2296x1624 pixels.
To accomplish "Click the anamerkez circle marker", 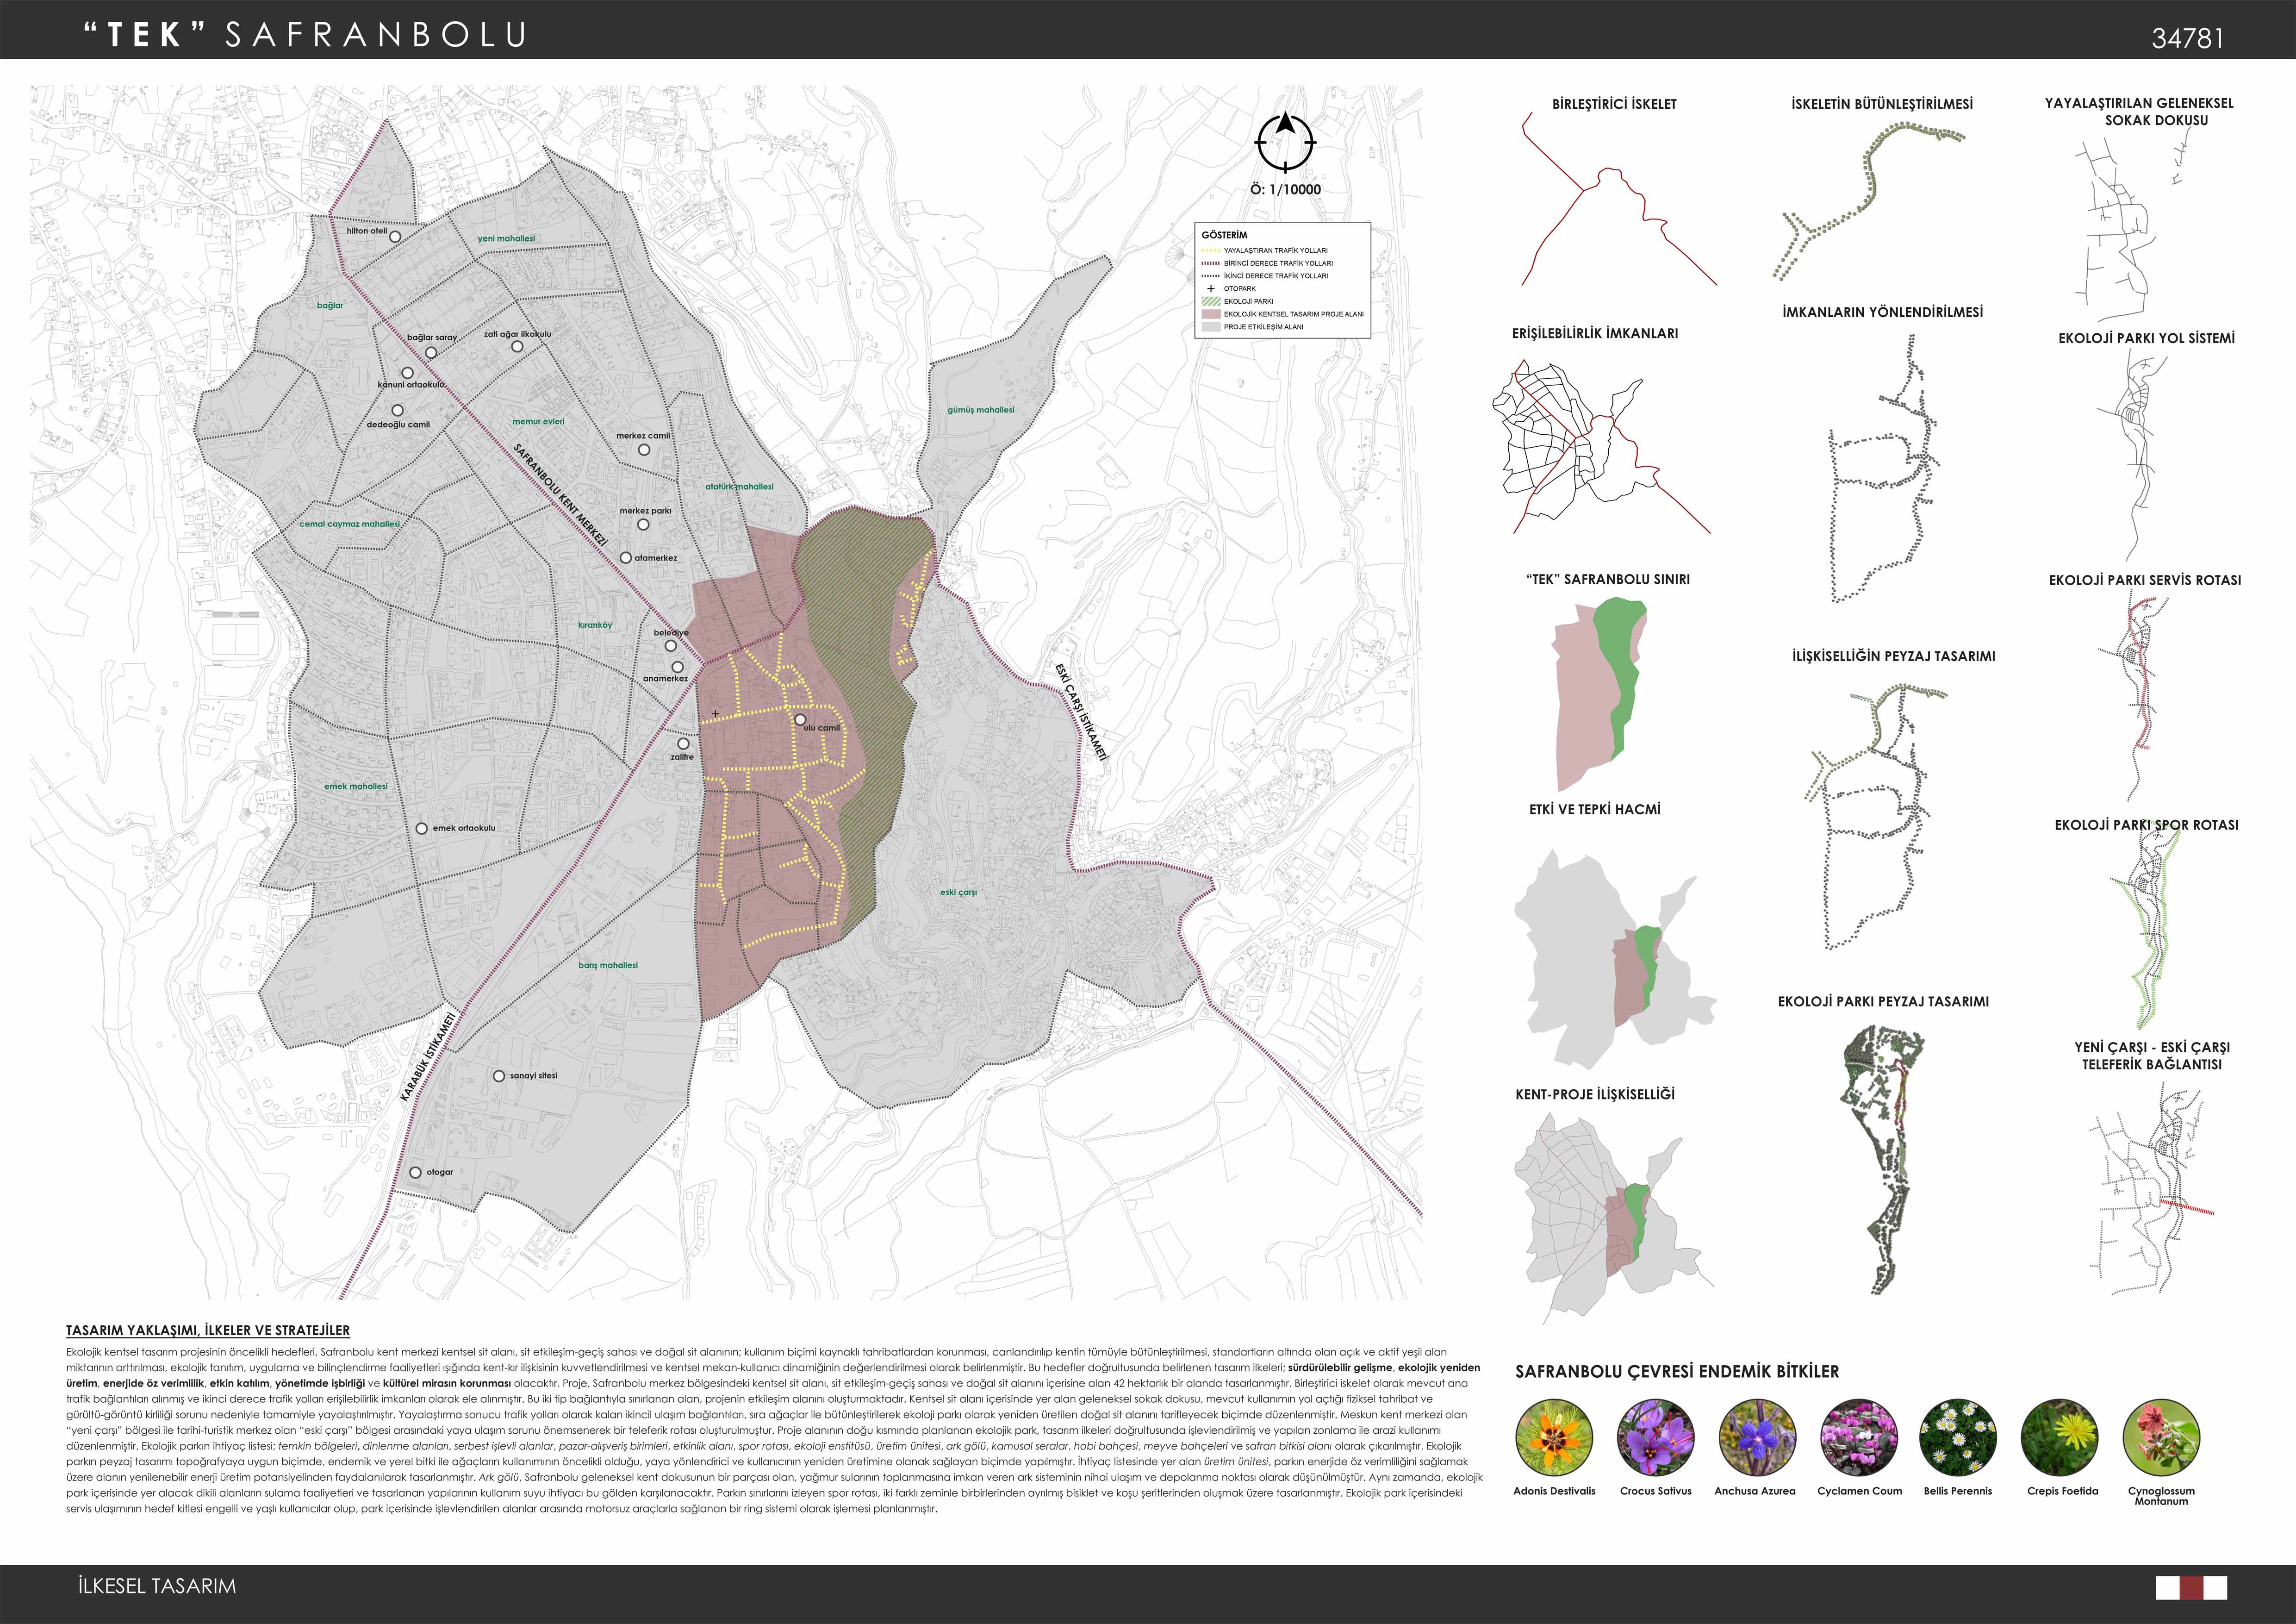I will (x=678, y=667).
